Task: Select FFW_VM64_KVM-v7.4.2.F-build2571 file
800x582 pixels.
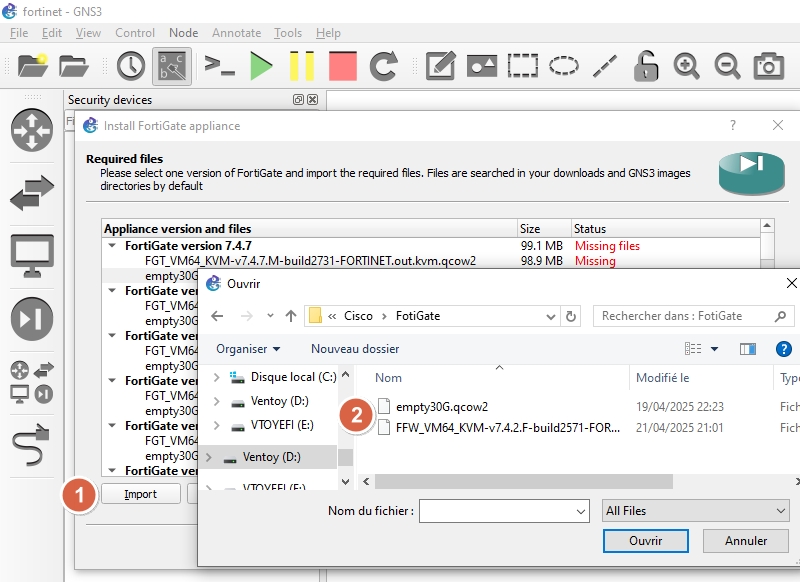Action: click(x=508, y=427)
